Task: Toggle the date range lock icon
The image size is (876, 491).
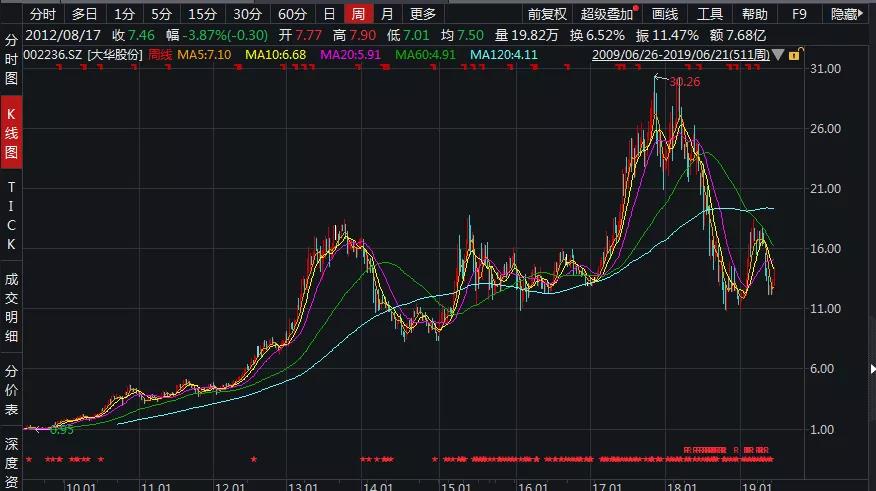Action: [x=791, y=54]
